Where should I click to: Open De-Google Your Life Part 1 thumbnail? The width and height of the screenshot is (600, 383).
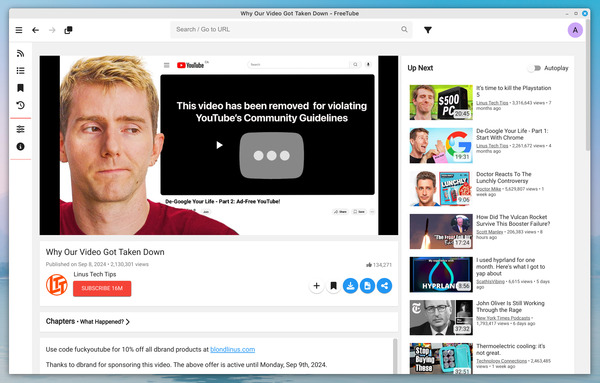click(x=441, y=145)
